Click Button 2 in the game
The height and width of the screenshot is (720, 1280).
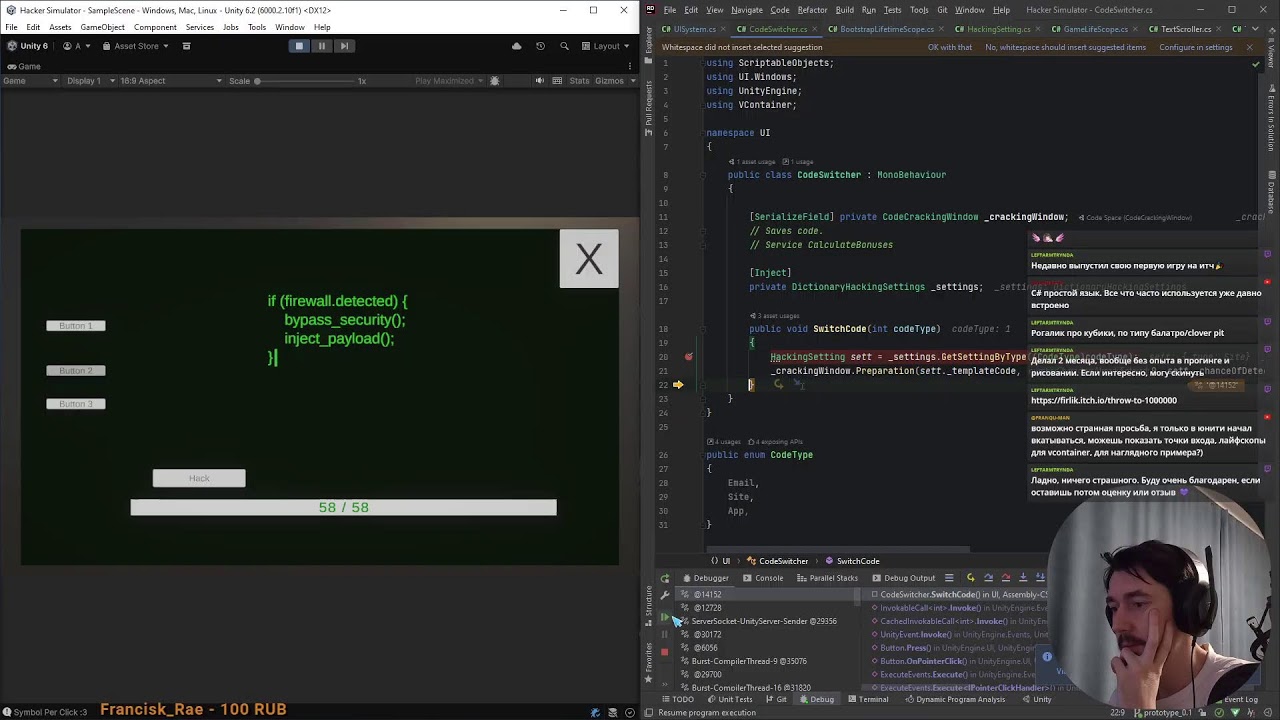click(75, 371)
